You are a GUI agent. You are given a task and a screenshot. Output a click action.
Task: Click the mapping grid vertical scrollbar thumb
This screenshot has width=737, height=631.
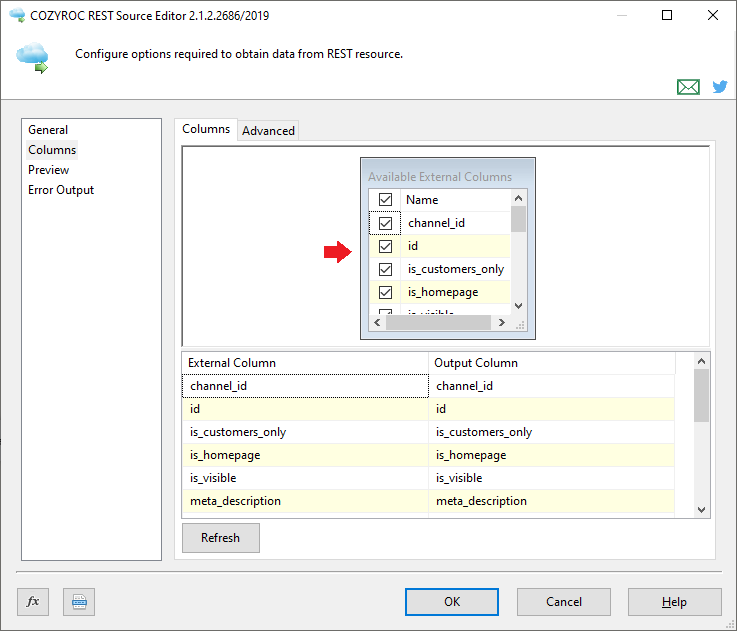click(x=701, y=395)
